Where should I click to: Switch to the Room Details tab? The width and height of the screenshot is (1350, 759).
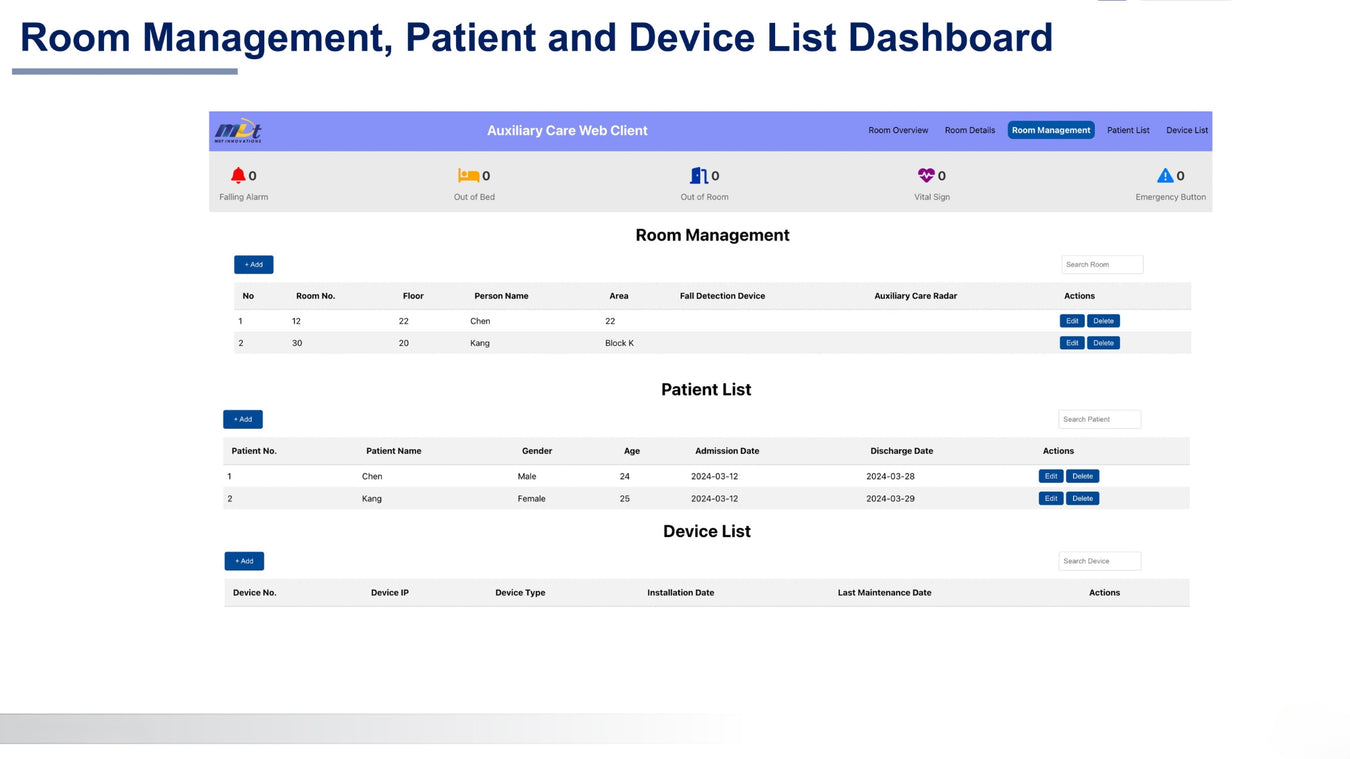pyautogui.click(x=969, y=130)
